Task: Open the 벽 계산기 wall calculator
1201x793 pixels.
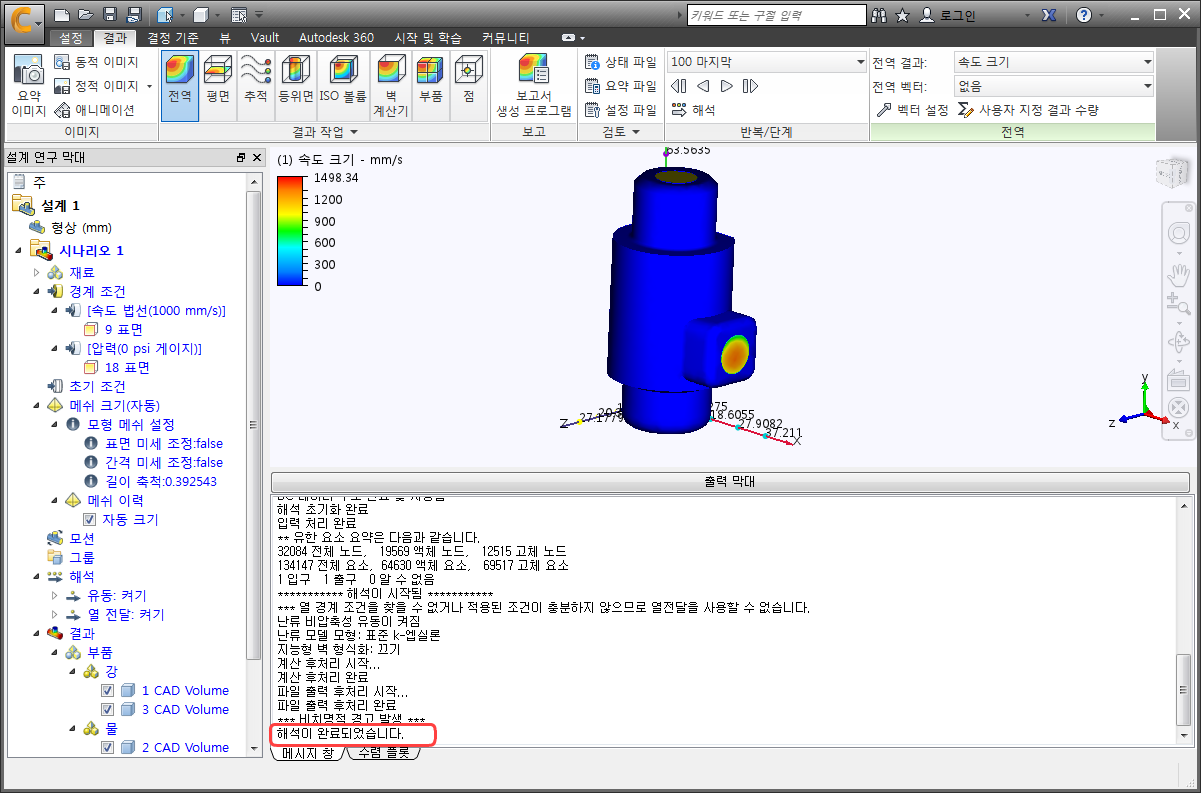Action: 390,85
